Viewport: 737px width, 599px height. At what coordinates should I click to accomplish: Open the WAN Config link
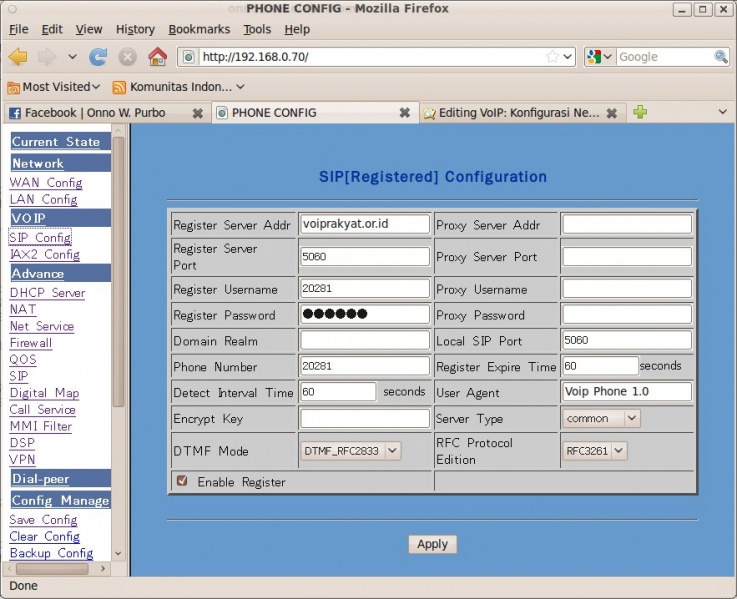pos(46,183)
